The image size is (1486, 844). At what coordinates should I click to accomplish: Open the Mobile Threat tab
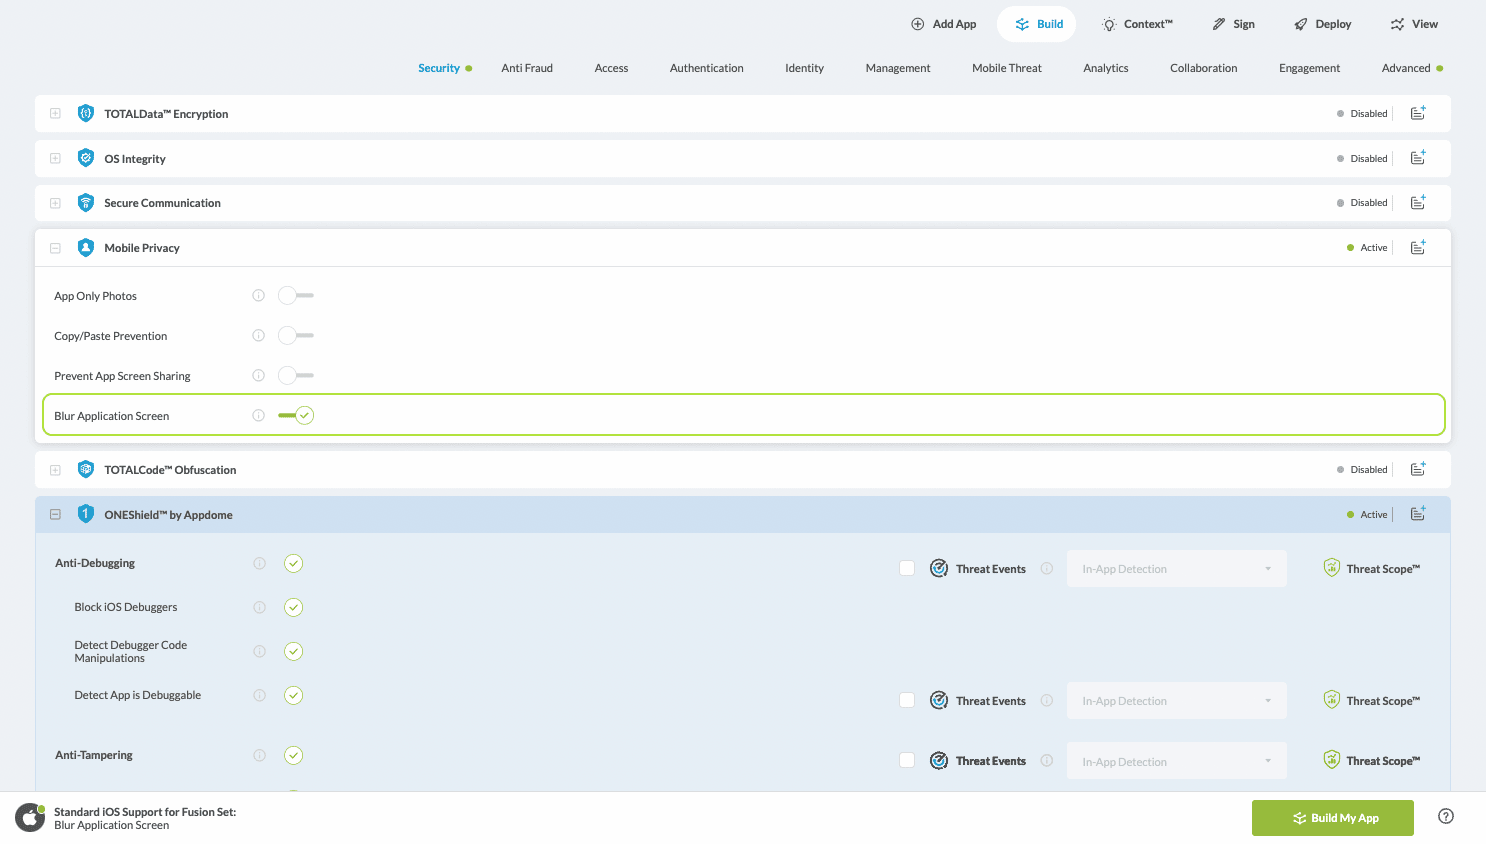click(x=1006, y=68)
